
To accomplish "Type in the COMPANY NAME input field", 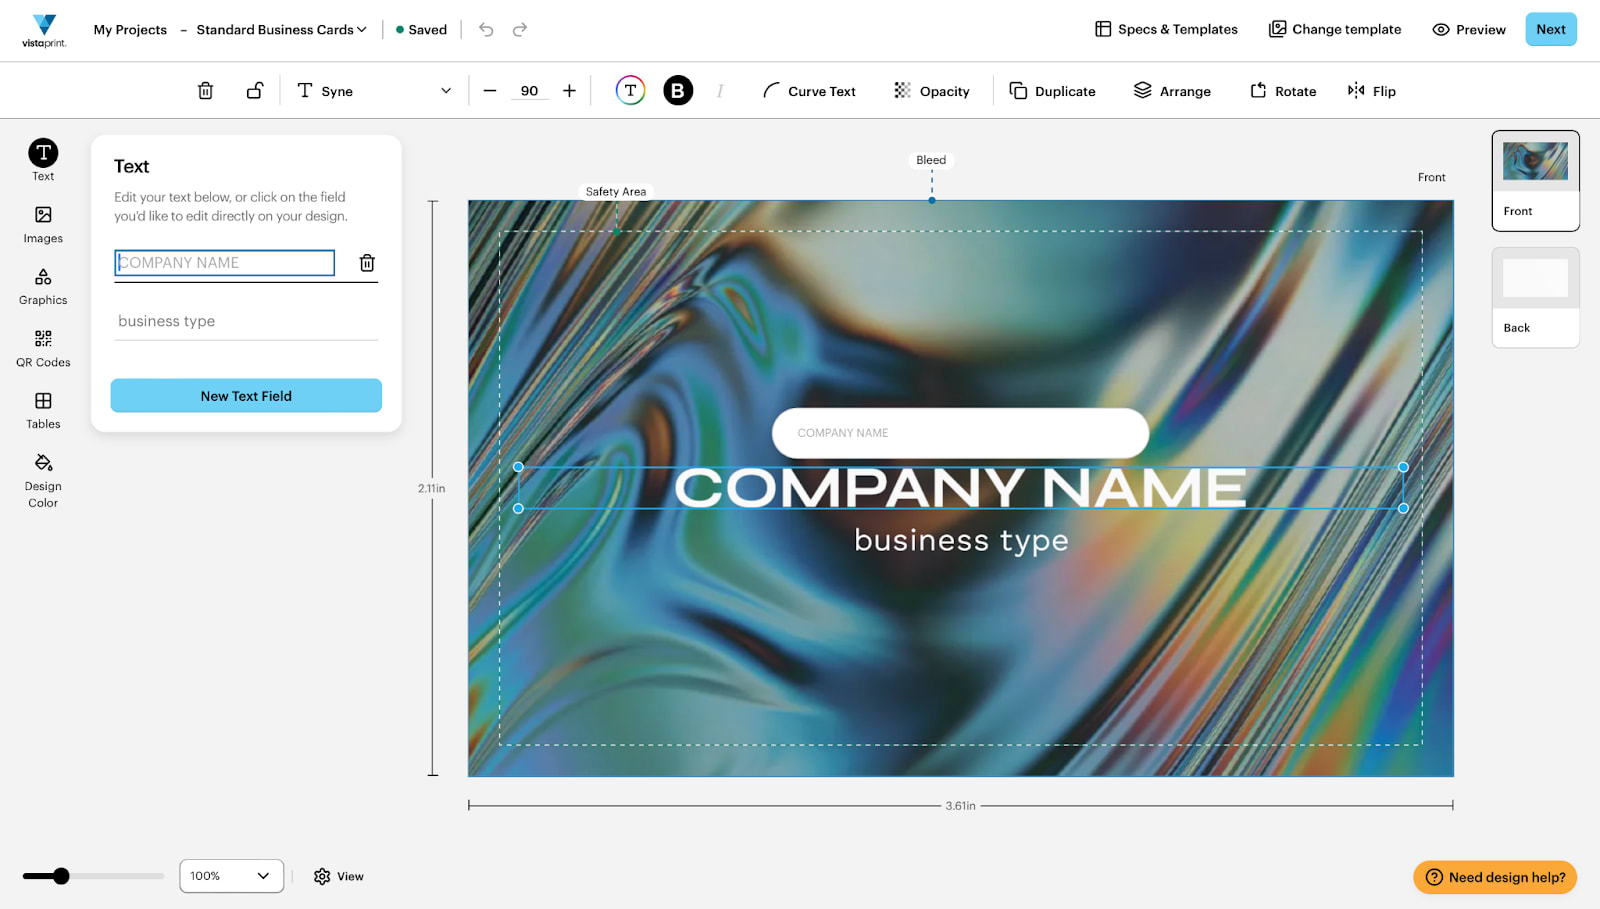I will pyautogui.click(x=224, y=262).
